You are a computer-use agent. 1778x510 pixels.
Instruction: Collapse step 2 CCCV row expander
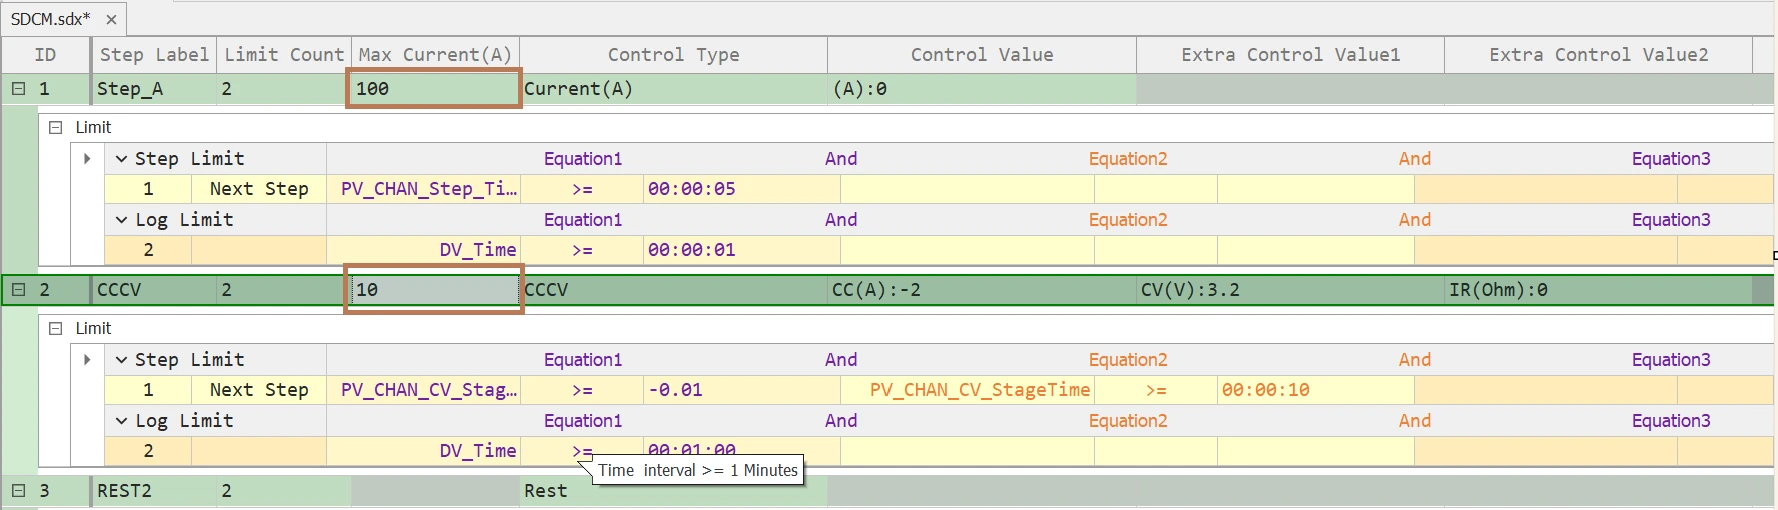click(18, 290)
